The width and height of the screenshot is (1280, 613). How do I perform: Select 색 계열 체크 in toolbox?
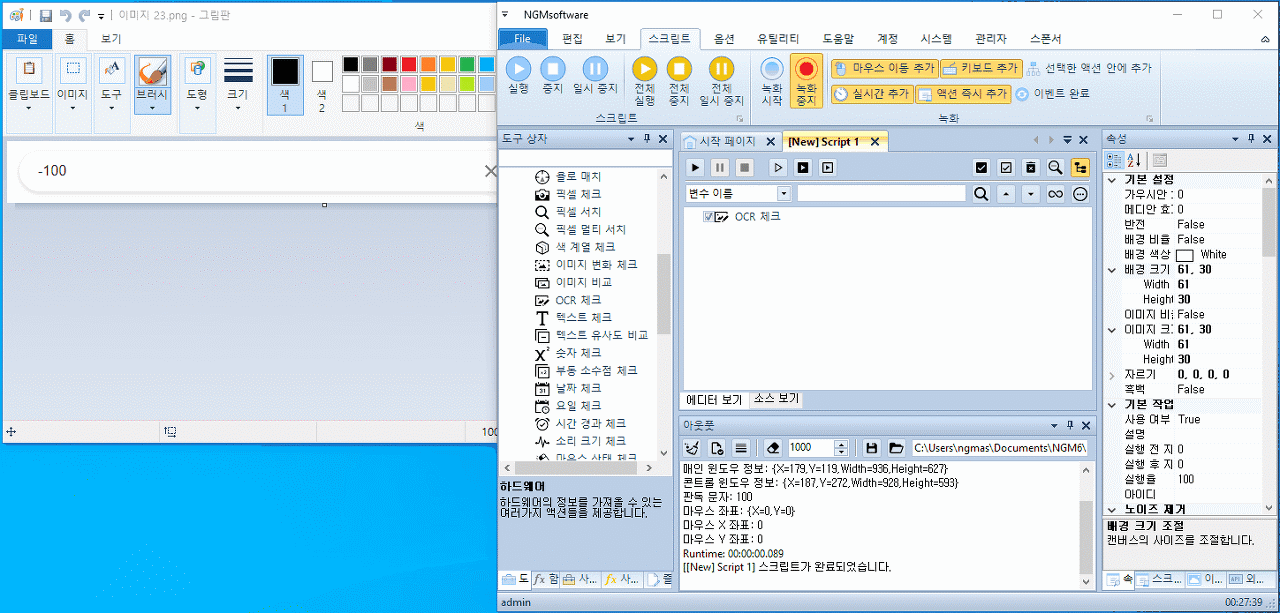(585, 247)
